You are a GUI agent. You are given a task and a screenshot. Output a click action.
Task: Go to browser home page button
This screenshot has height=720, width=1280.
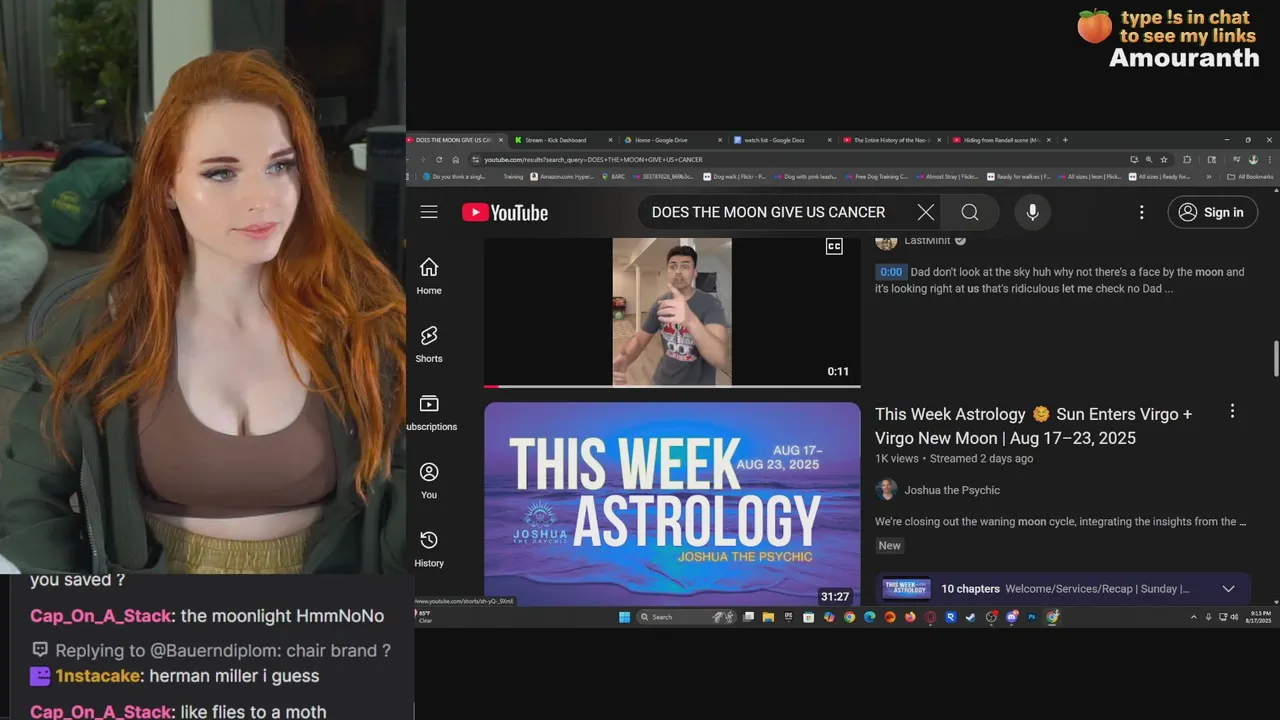[x=456, y=159]
